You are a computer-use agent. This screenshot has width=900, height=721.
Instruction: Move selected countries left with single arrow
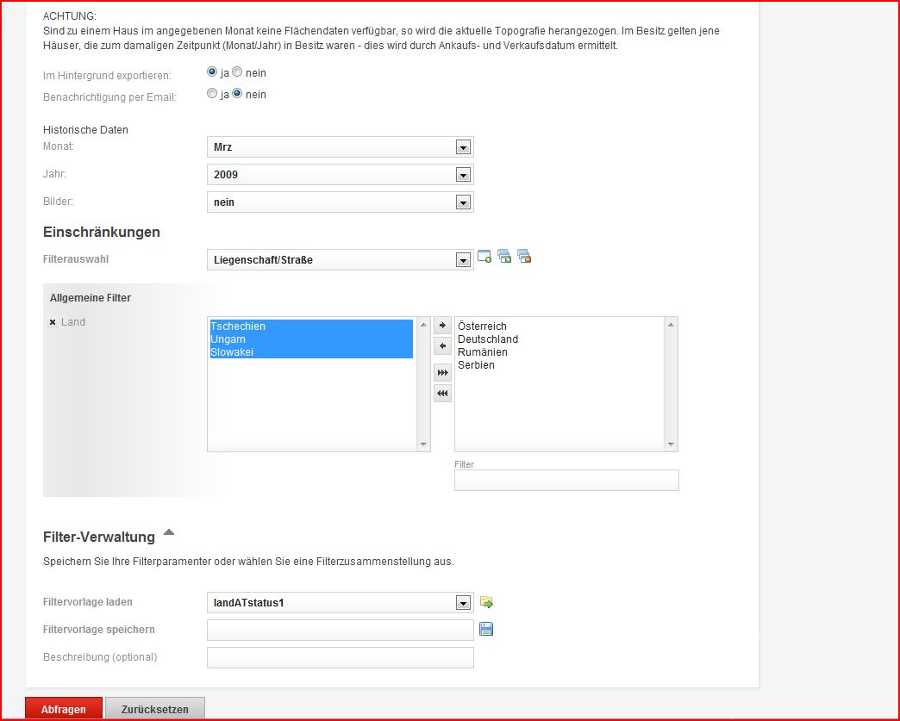coord(443,347)
